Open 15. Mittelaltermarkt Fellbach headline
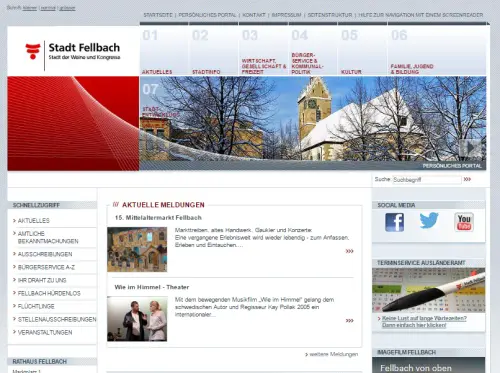500x373 pixels. pos(158,218)
